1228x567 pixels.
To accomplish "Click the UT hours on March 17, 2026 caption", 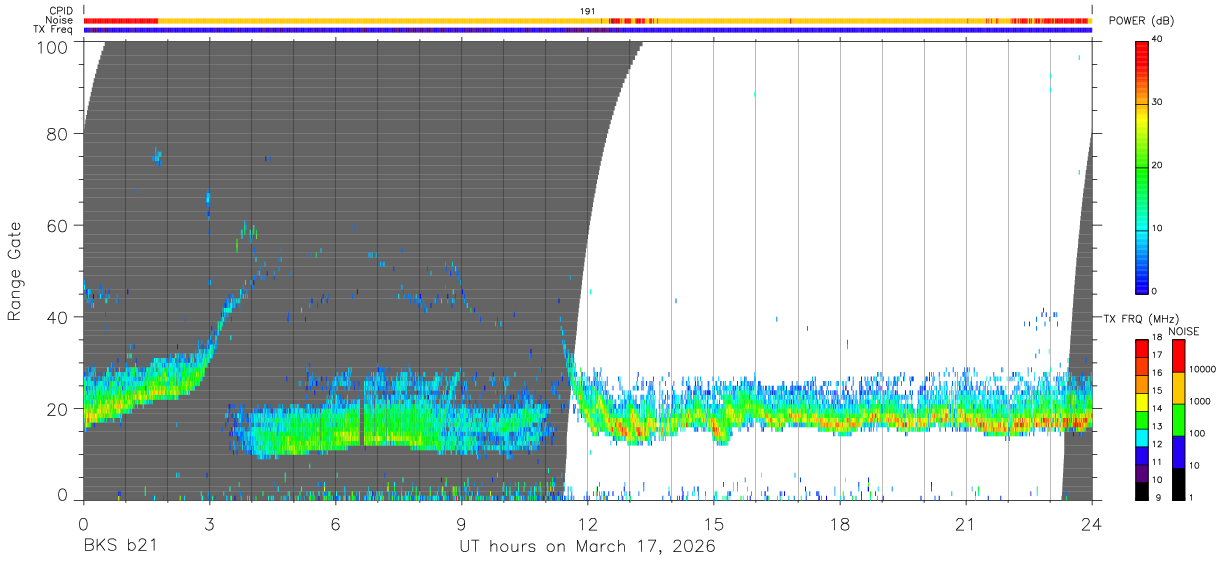I will click(587, 547).
